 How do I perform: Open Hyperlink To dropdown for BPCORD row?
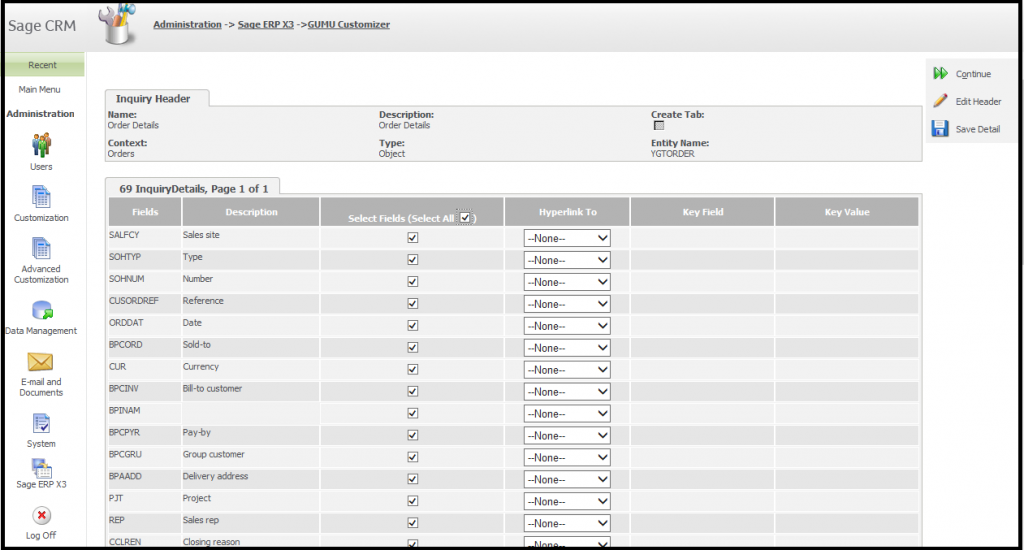tap(567, 348)
